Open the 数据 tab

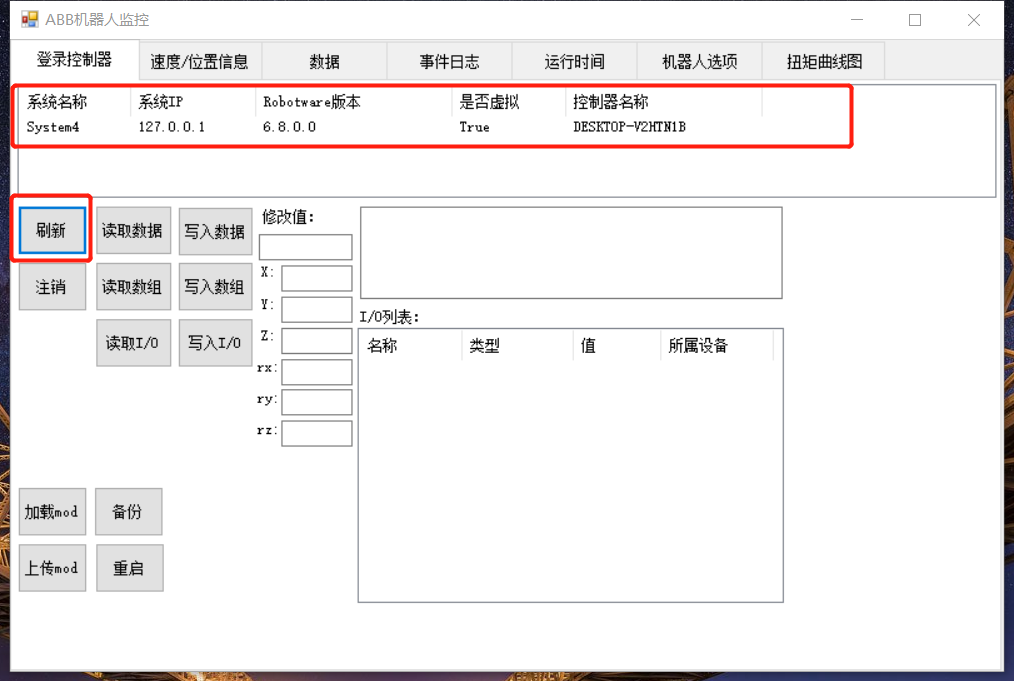coord(323,60)
